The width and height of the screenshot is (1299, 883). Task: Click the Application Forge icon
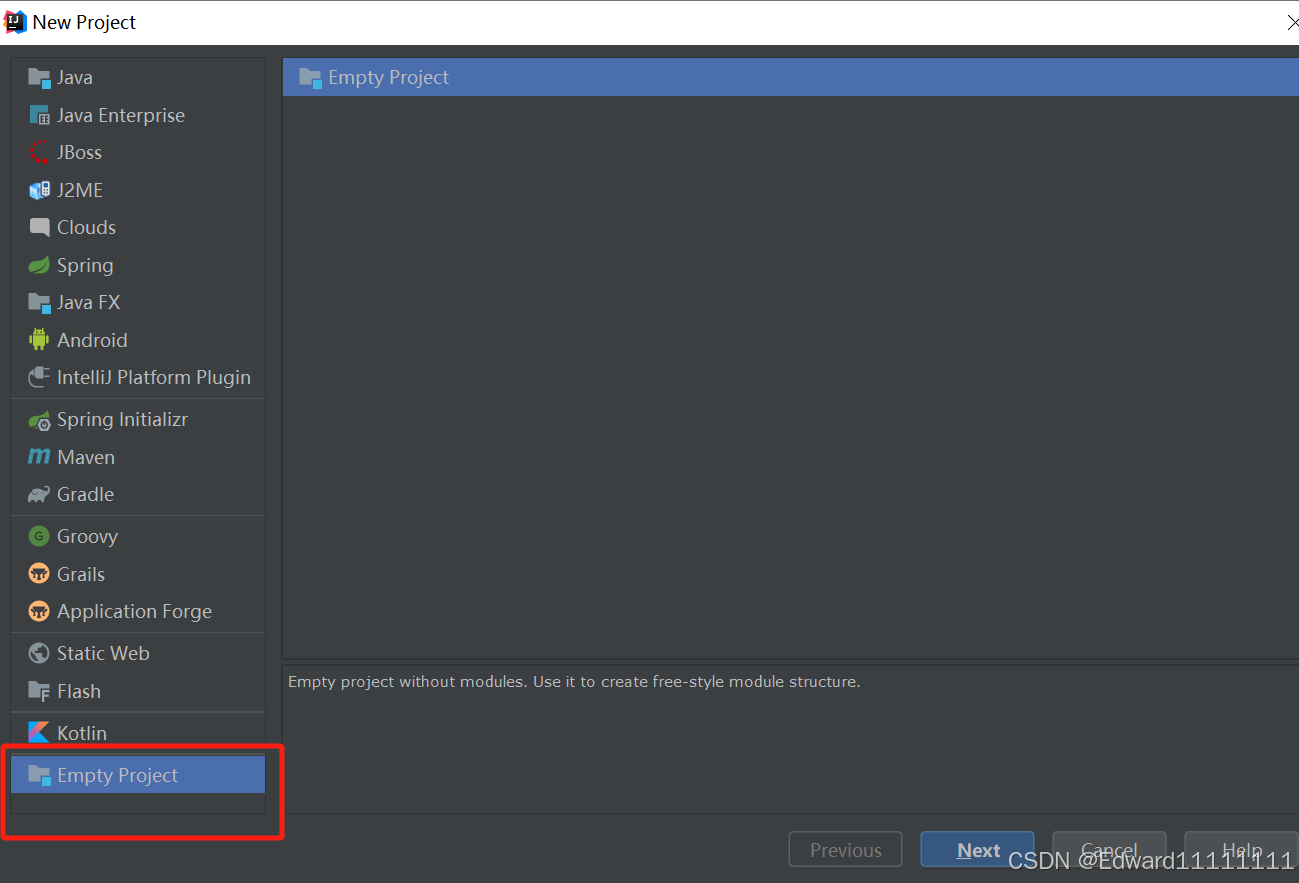(39, 611)
